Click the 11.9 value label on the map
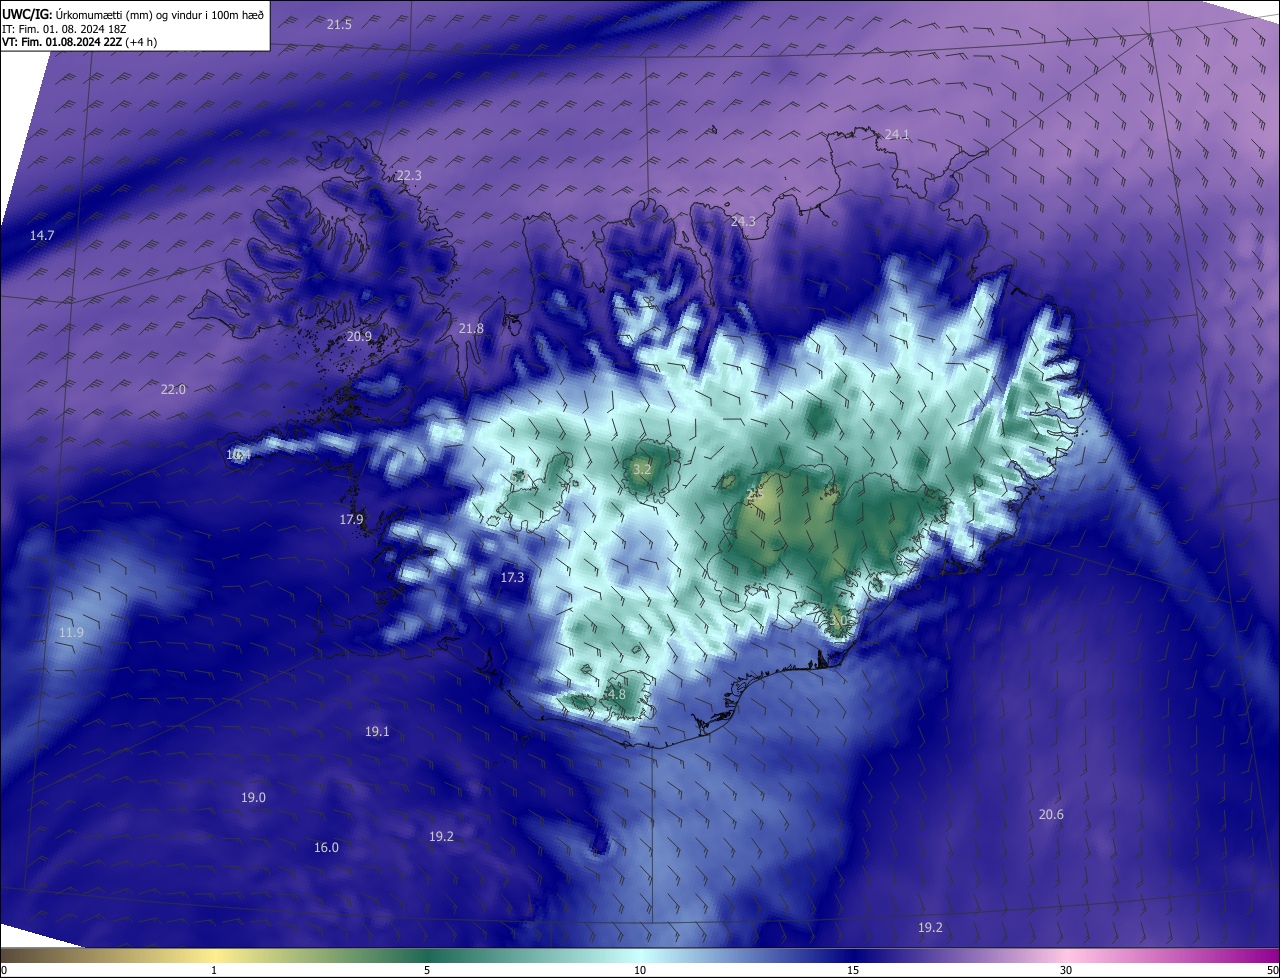The height and width of the screenshot is (978, 1280). coord(71,632)
